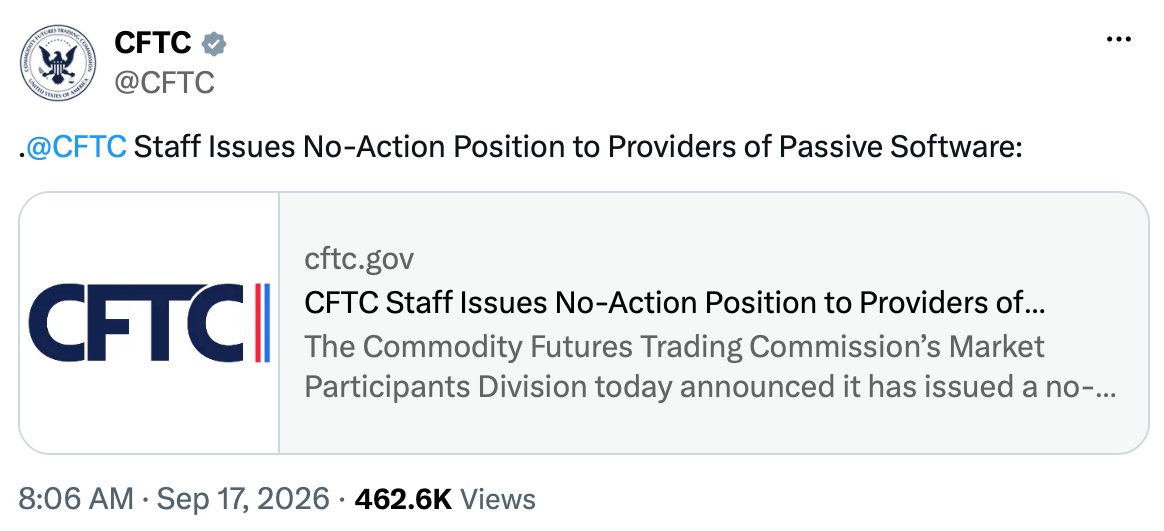The image size is (1164, 531).
Task: Click the red and blue stripes of logo
Action: point(261,323)
